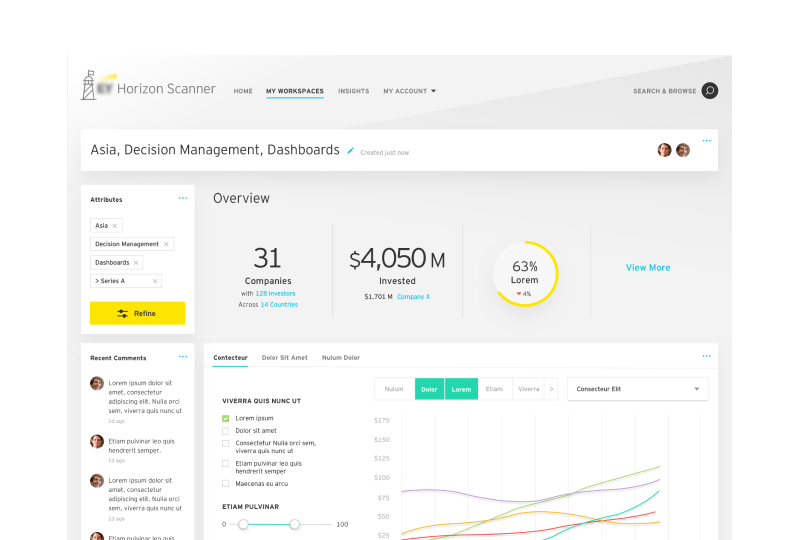Open the 128 Investors link
This screenshot has width=800, height=540.
click(276, 293)
